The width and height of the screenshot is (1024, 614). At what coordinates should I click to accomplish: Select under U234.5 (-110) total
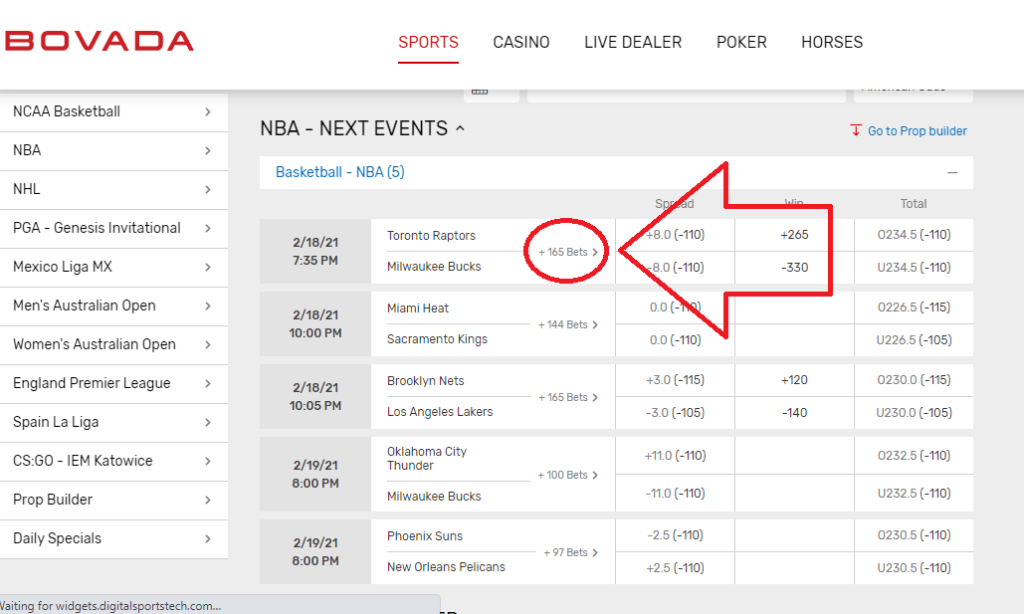point(914,267)
